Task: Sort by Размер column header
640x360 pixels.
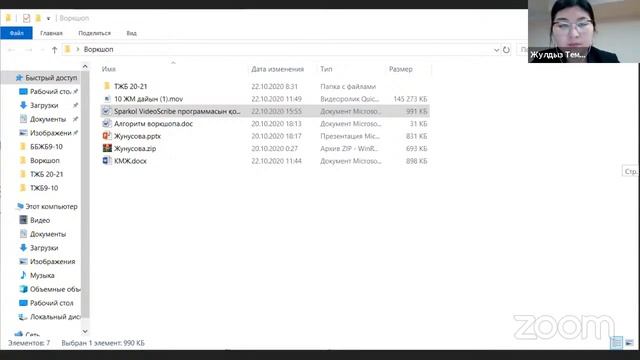Action: 400,69
